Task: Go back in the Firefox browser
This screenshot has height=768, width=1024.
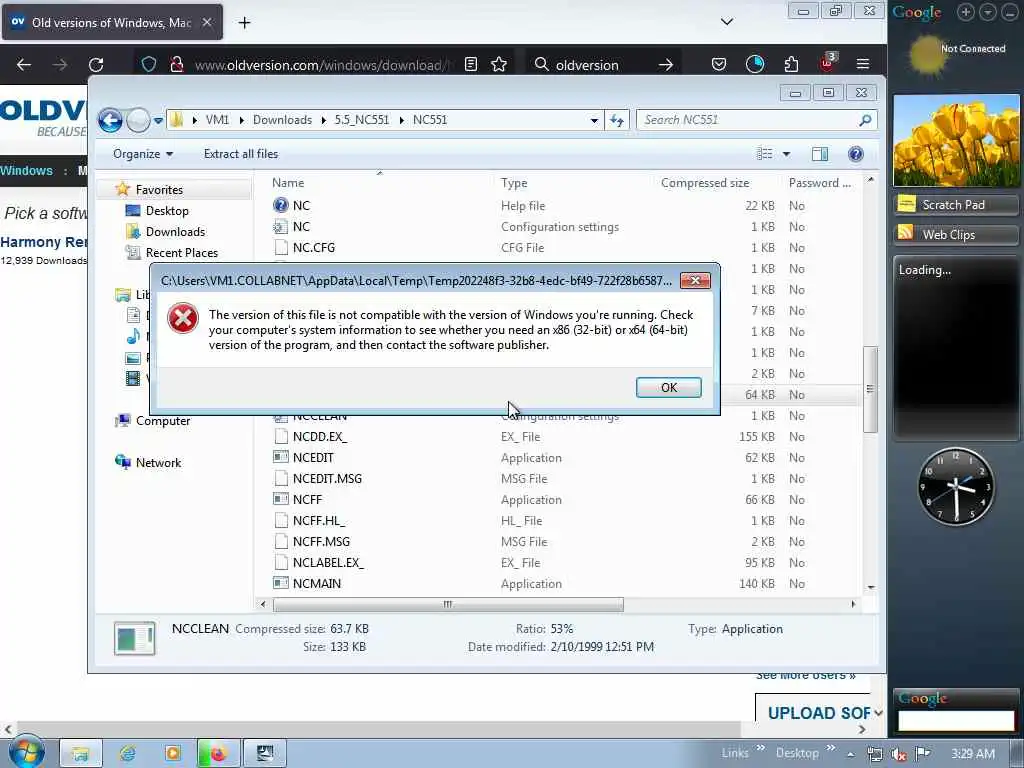Action: [x=24, y=64]
